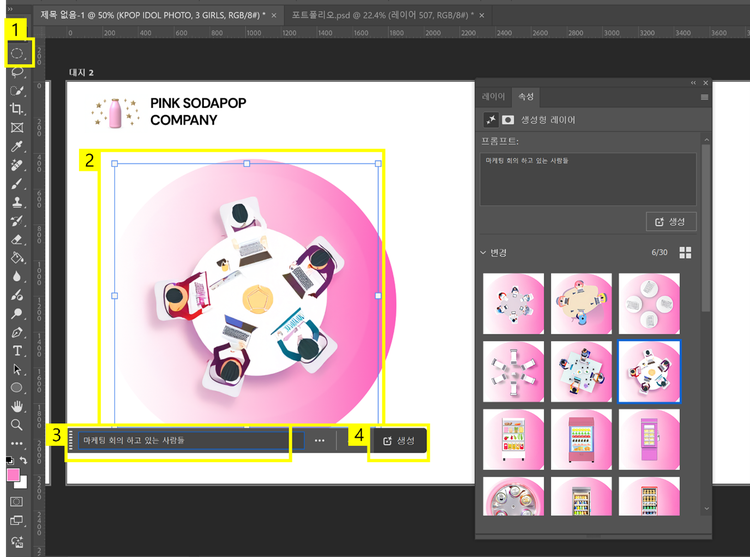Select the History Brush tool

pyautogui.click(x=17, y=221)
